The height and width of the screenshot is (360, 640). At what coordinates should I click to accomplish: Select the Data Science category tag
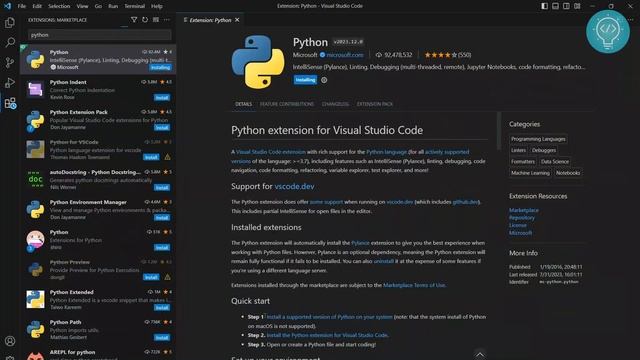(x=555, y=162)
